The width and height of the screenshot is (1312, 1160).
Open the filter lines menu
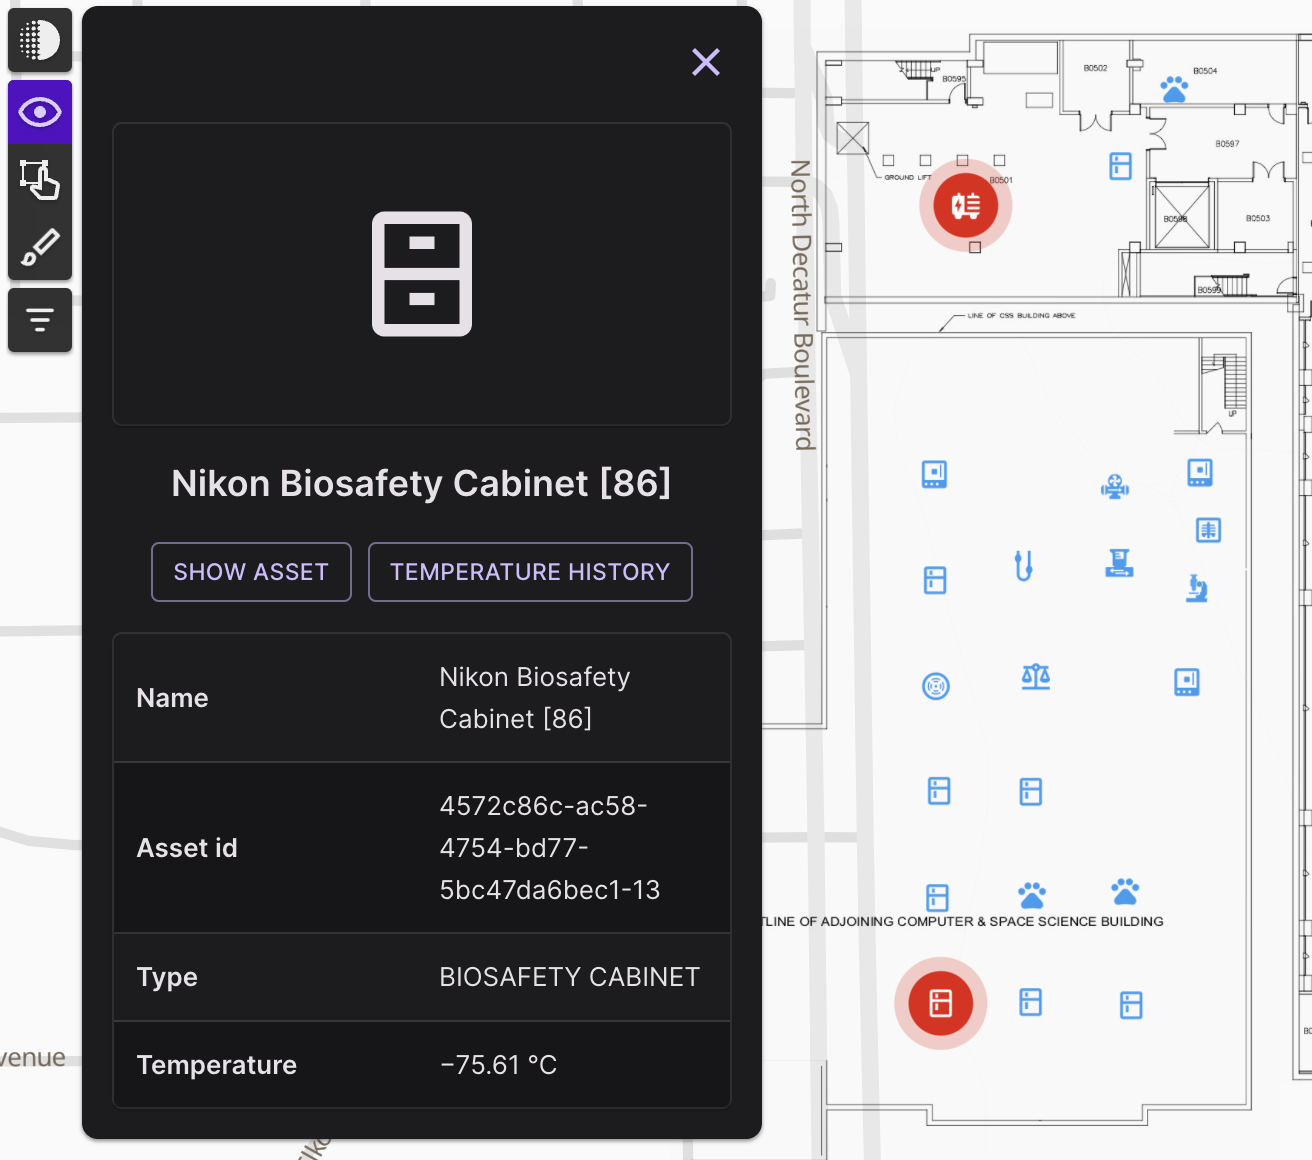click(40, 320)
